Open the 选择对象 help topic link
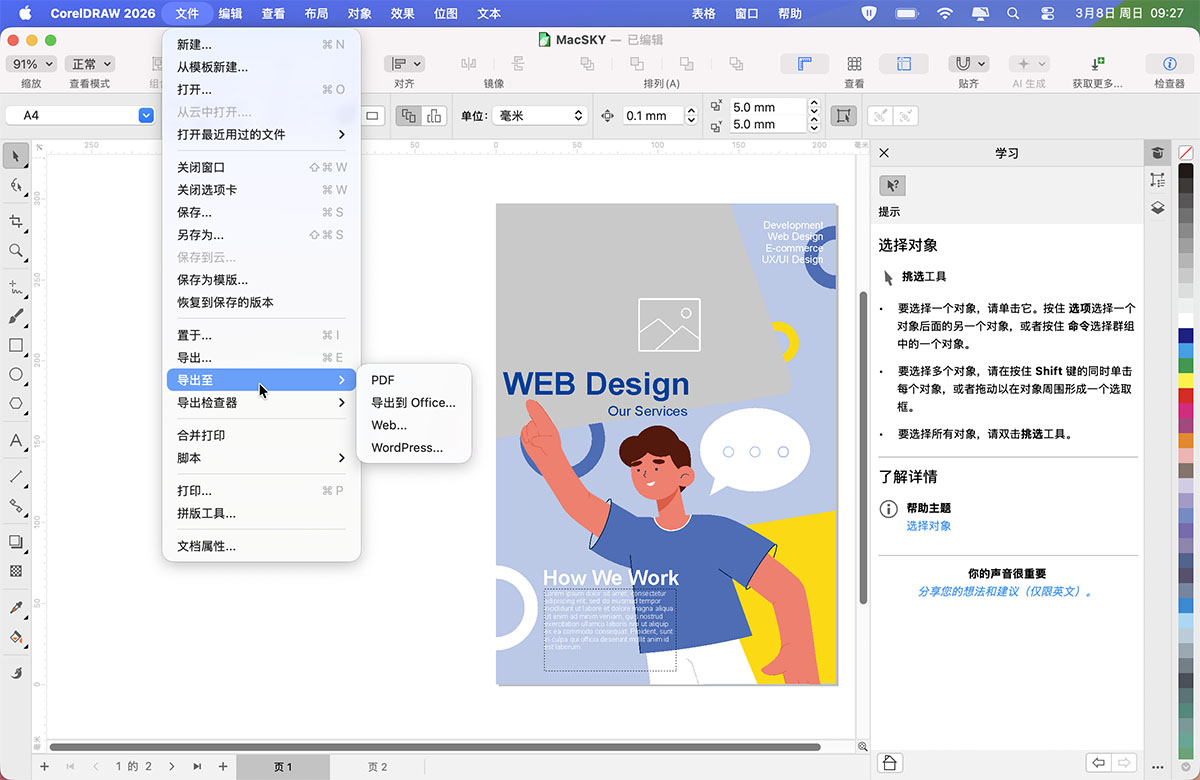Image resolution: width=1200 pixels, height=780 pixels. pyautogui.click(x=928, y=526)
